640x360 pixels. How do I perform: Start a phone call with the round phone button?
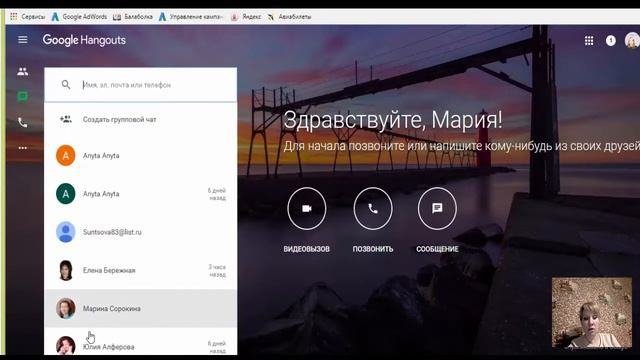tap(373, 209)
